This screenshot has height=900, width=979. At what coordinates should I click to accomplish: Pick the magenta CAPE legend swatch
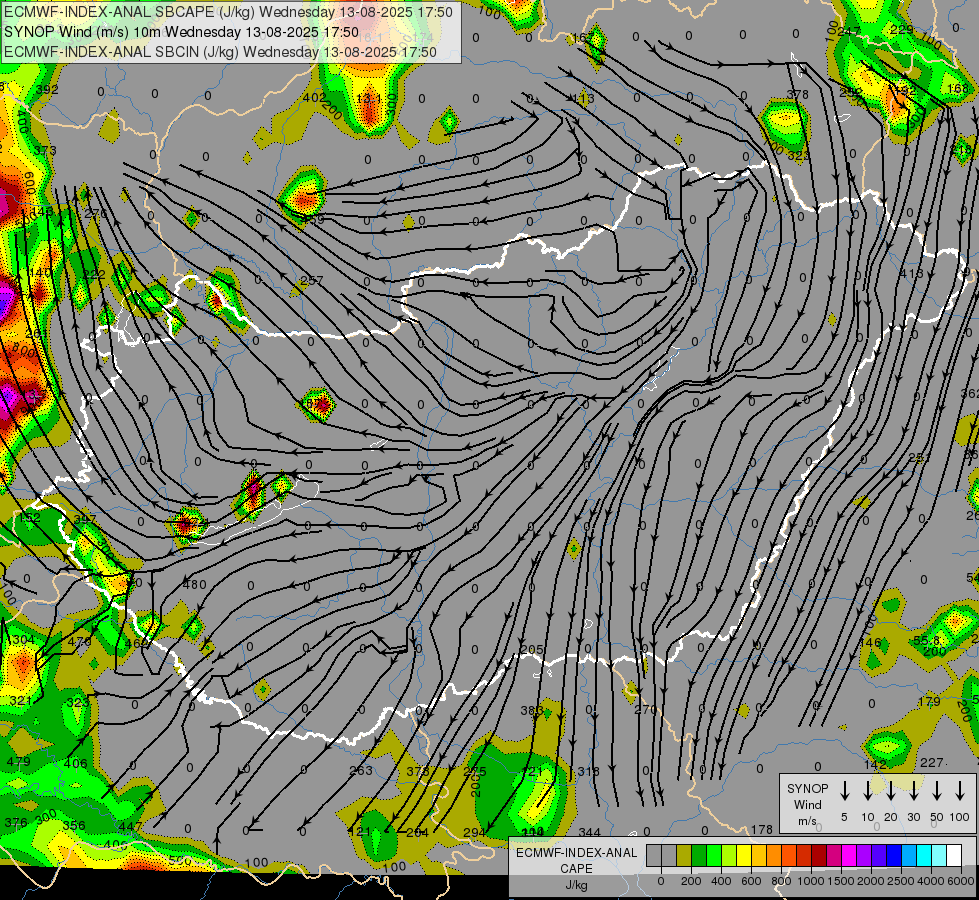click(849, 855)
